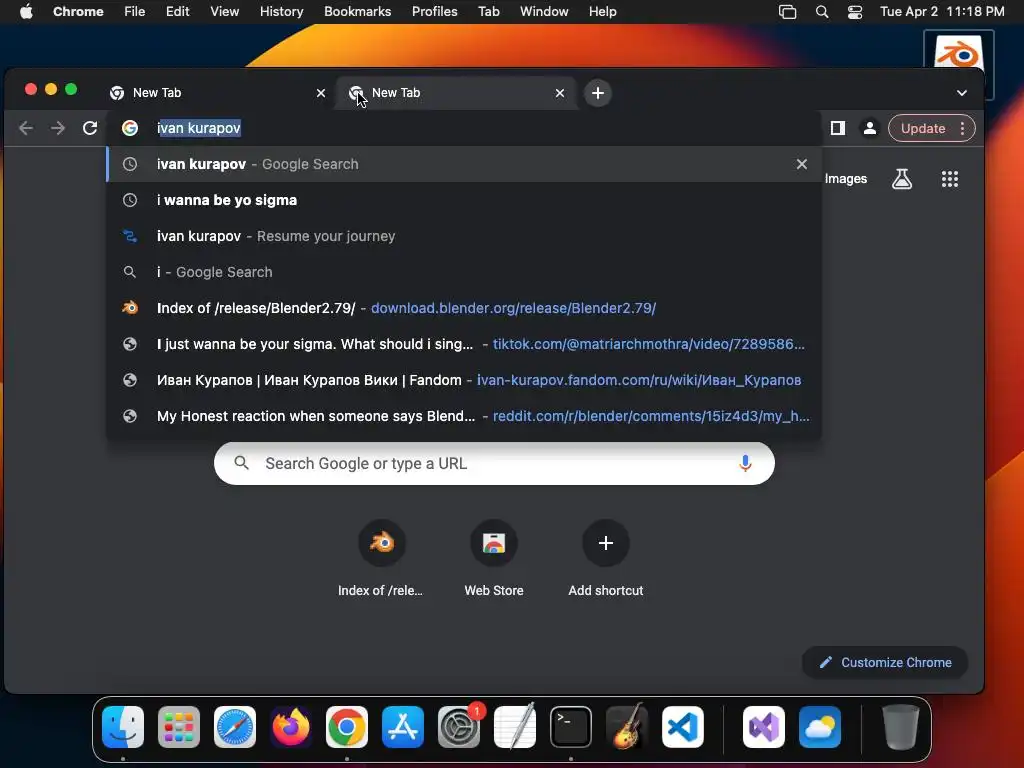Viewport: 1024px width, 768px height.
Task: Click the browser forward arrow
Action: (x=58, y=128)
